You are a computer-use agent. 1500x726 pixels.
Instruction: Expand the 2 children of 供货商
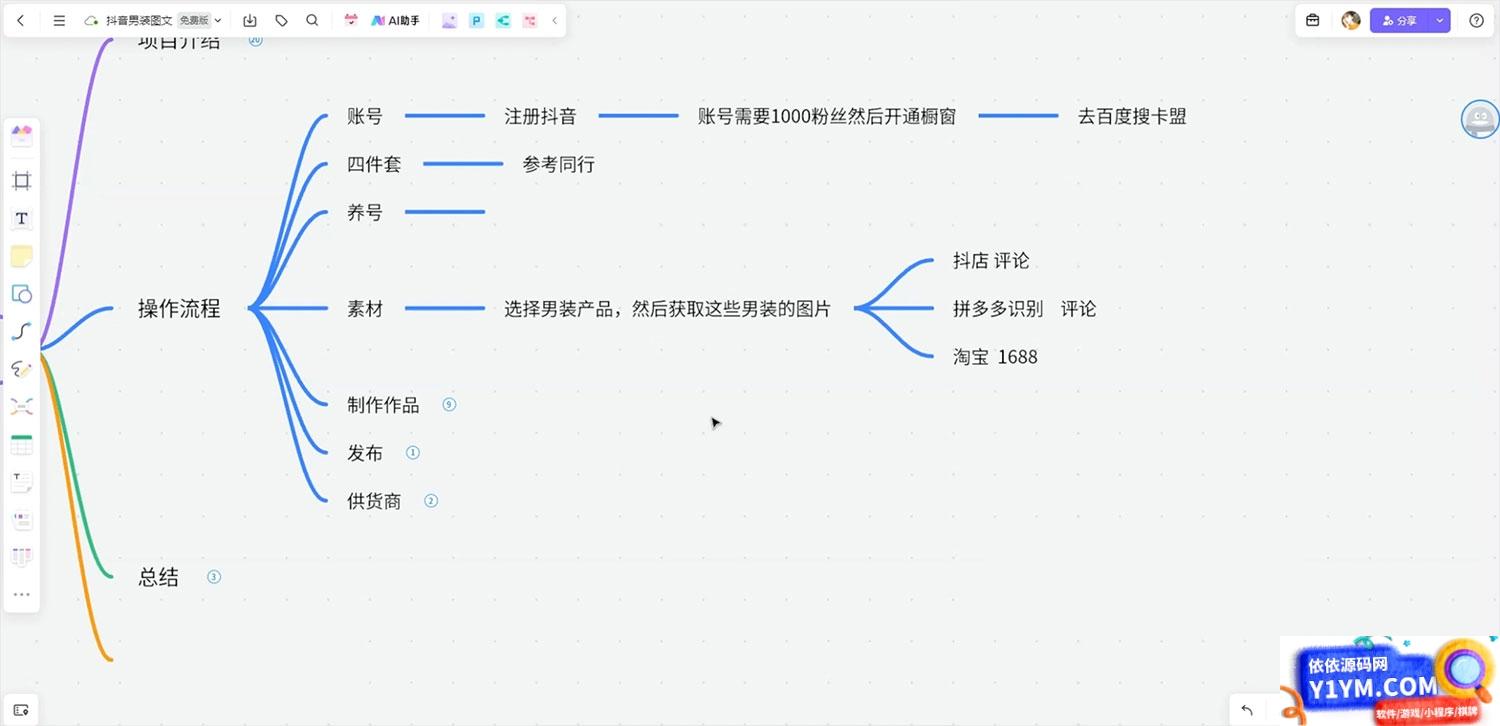pyautogui.click(x=431, y=500)
